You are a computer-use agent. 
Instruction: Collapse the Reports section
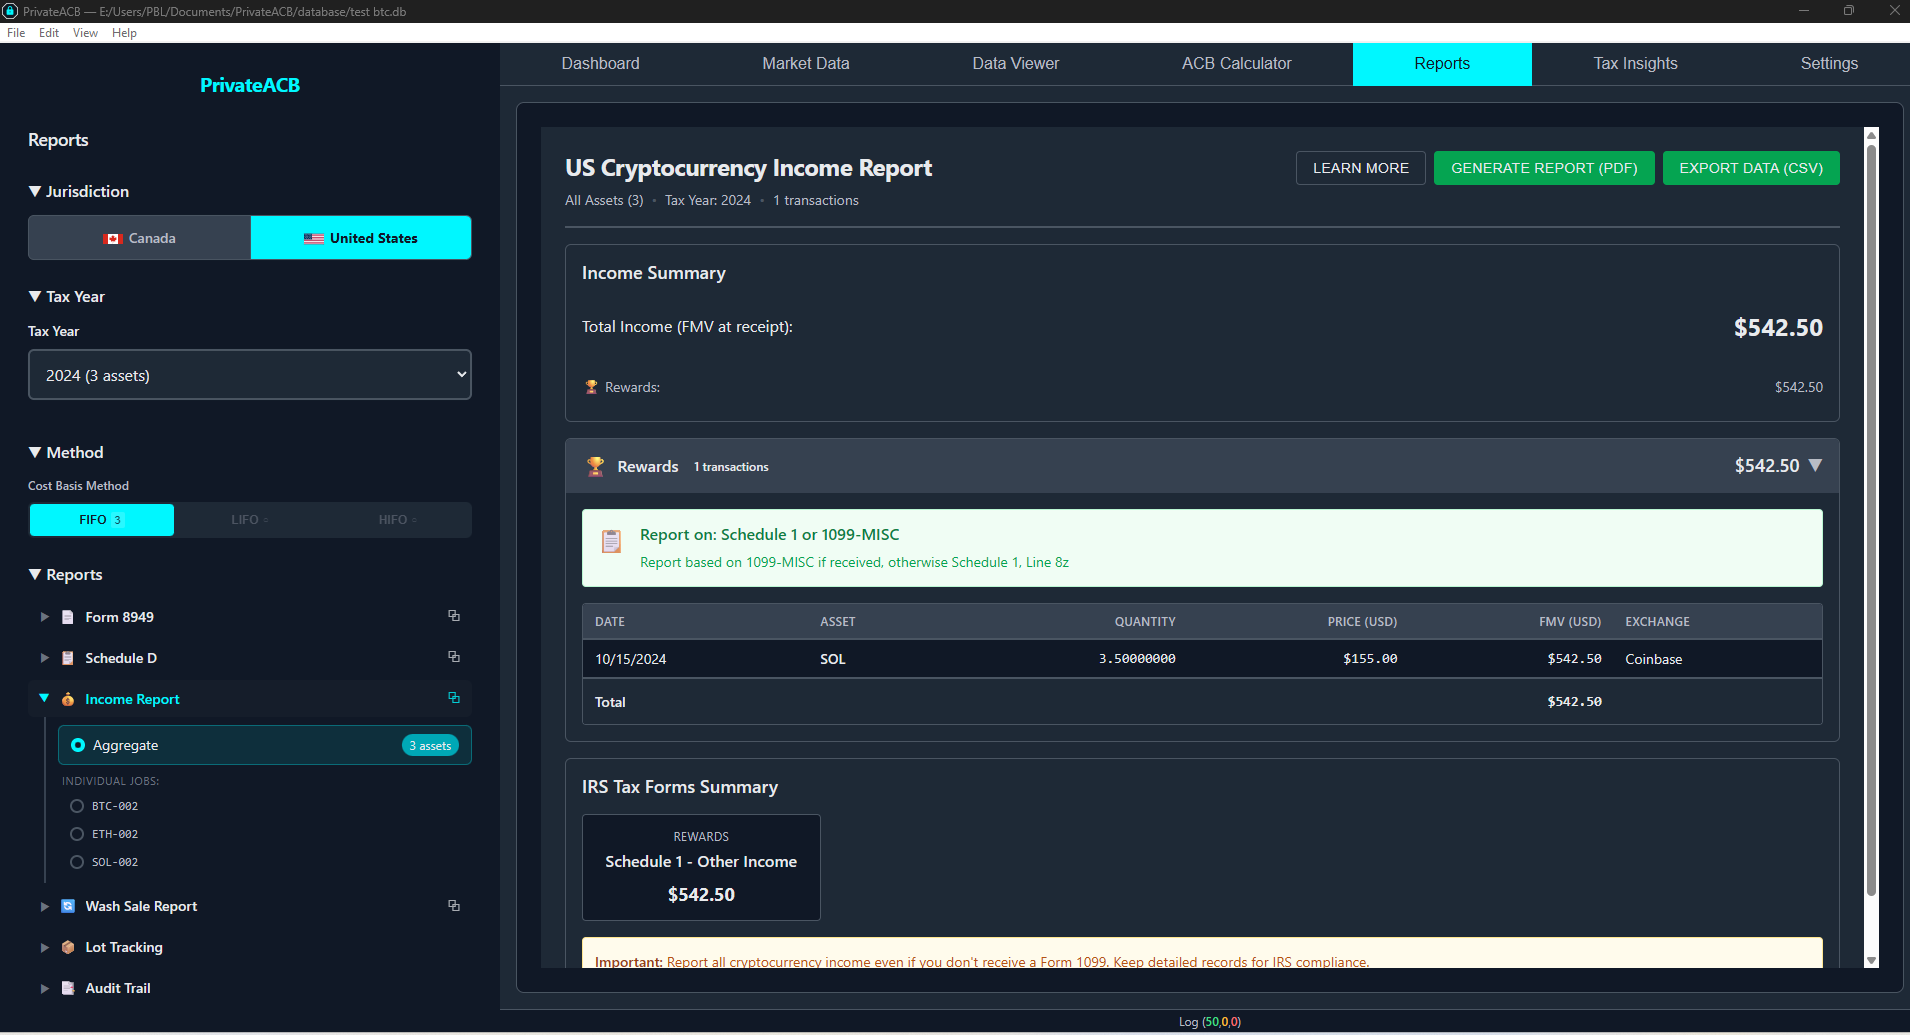35,574
